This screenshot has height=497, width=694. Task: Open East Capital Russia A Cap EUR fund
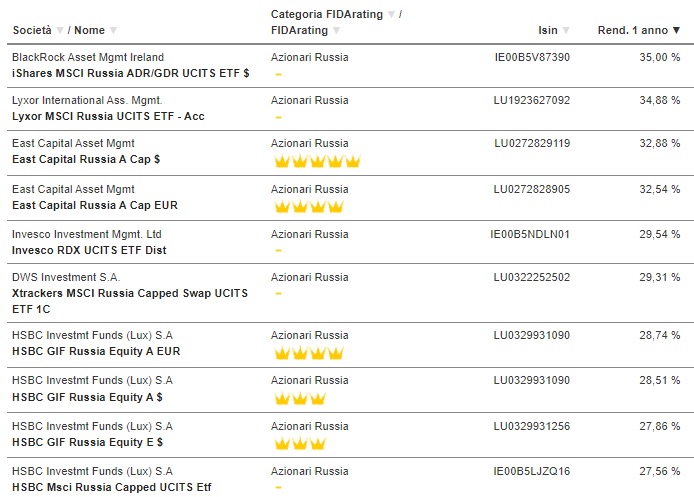tap(95, 205)
